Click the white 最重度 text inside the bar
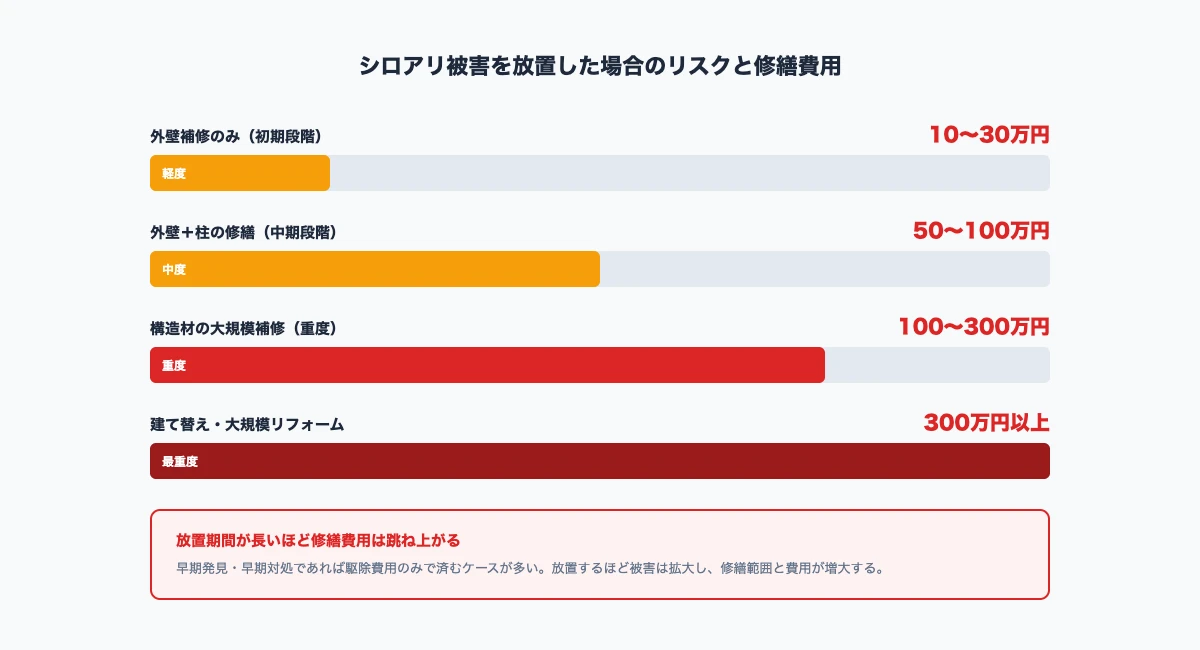The image size is (1200, 650). (x=180, y=462)
